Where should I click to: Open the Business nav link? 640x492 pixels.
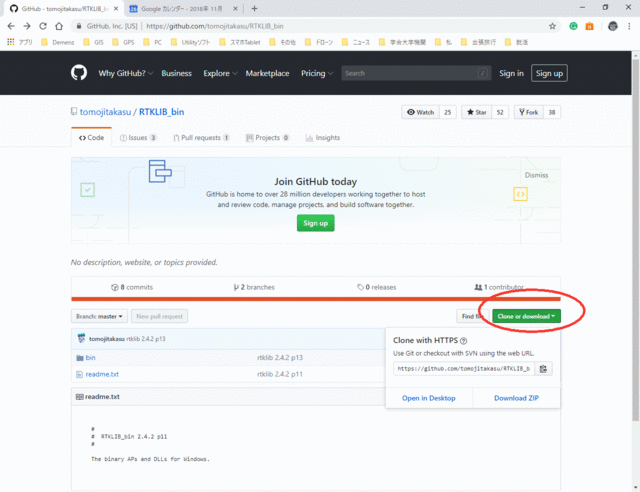click(x=176, y=73)
